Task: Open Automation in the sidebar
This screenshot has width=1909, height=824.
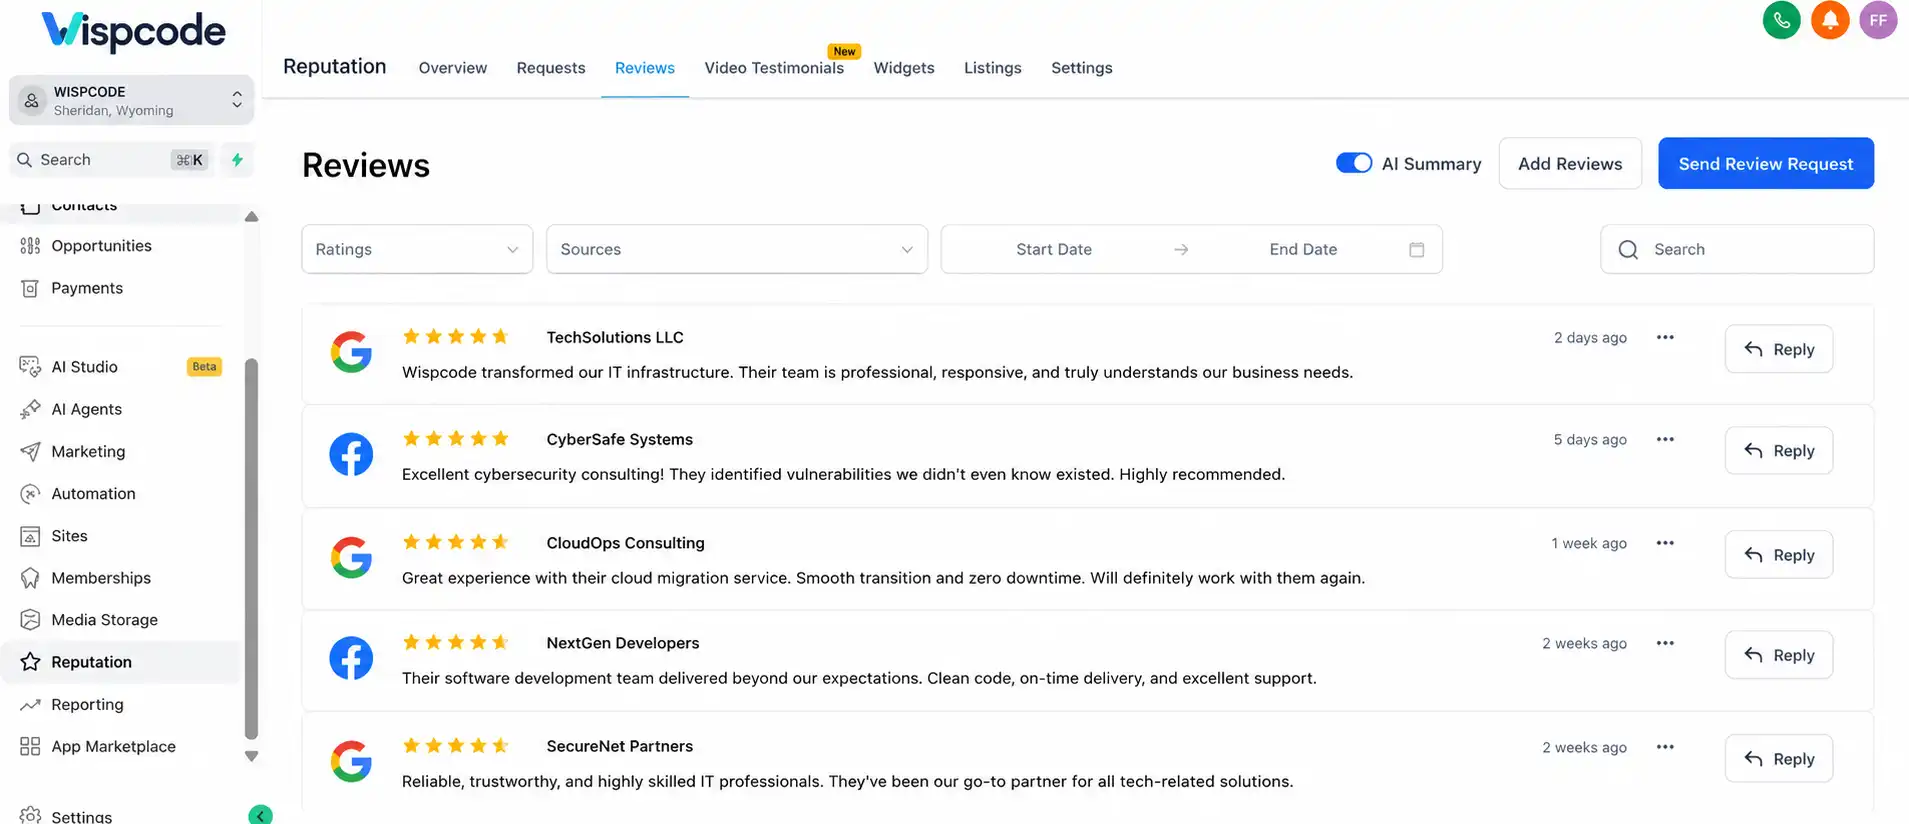Action: click(93, 494)
